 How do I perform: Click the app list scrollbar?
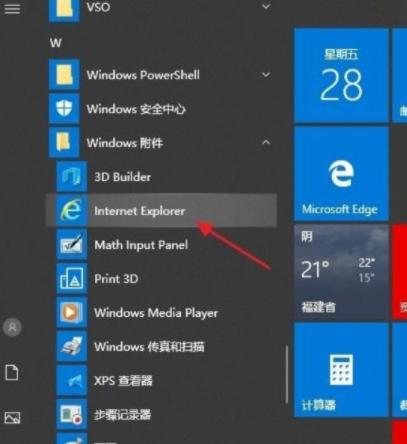point(287,374)
